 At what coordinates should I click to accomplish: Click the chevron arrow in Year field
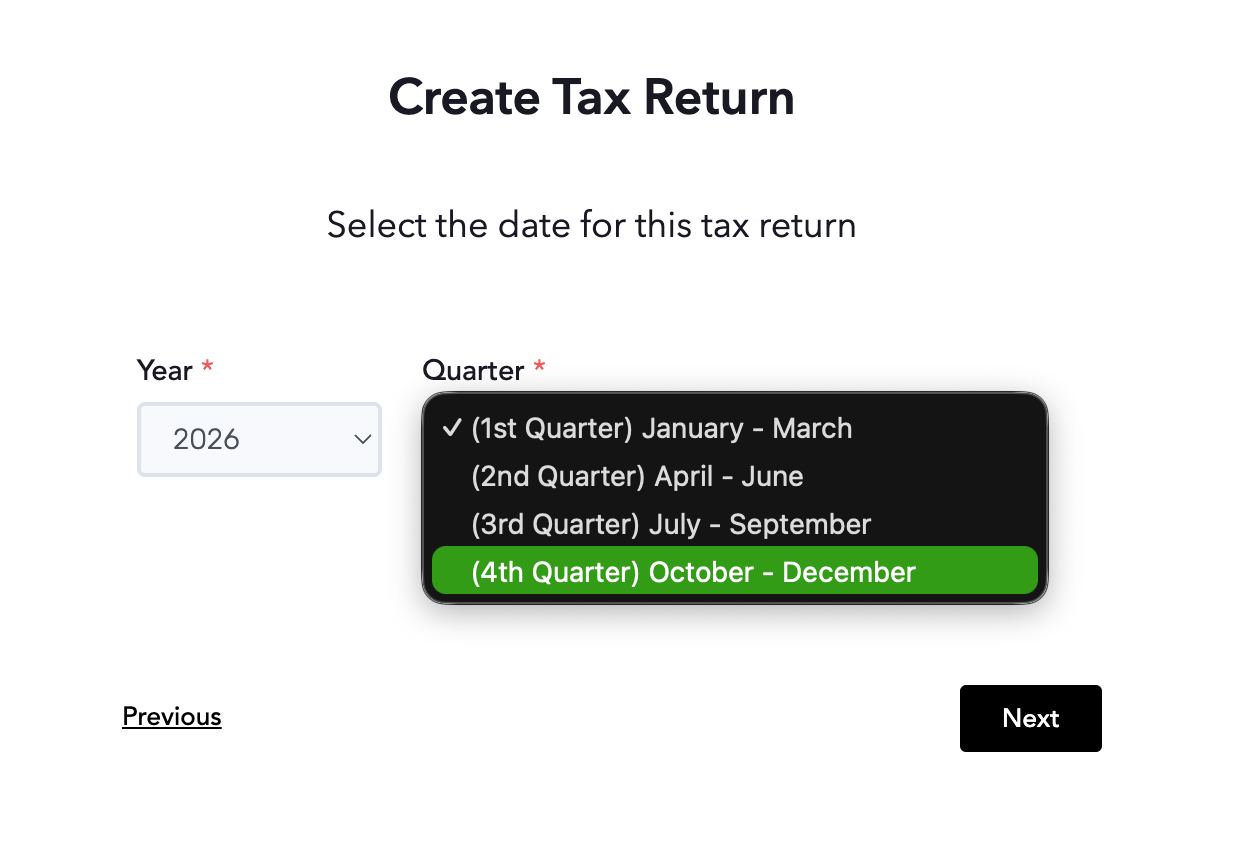[363, 439]
